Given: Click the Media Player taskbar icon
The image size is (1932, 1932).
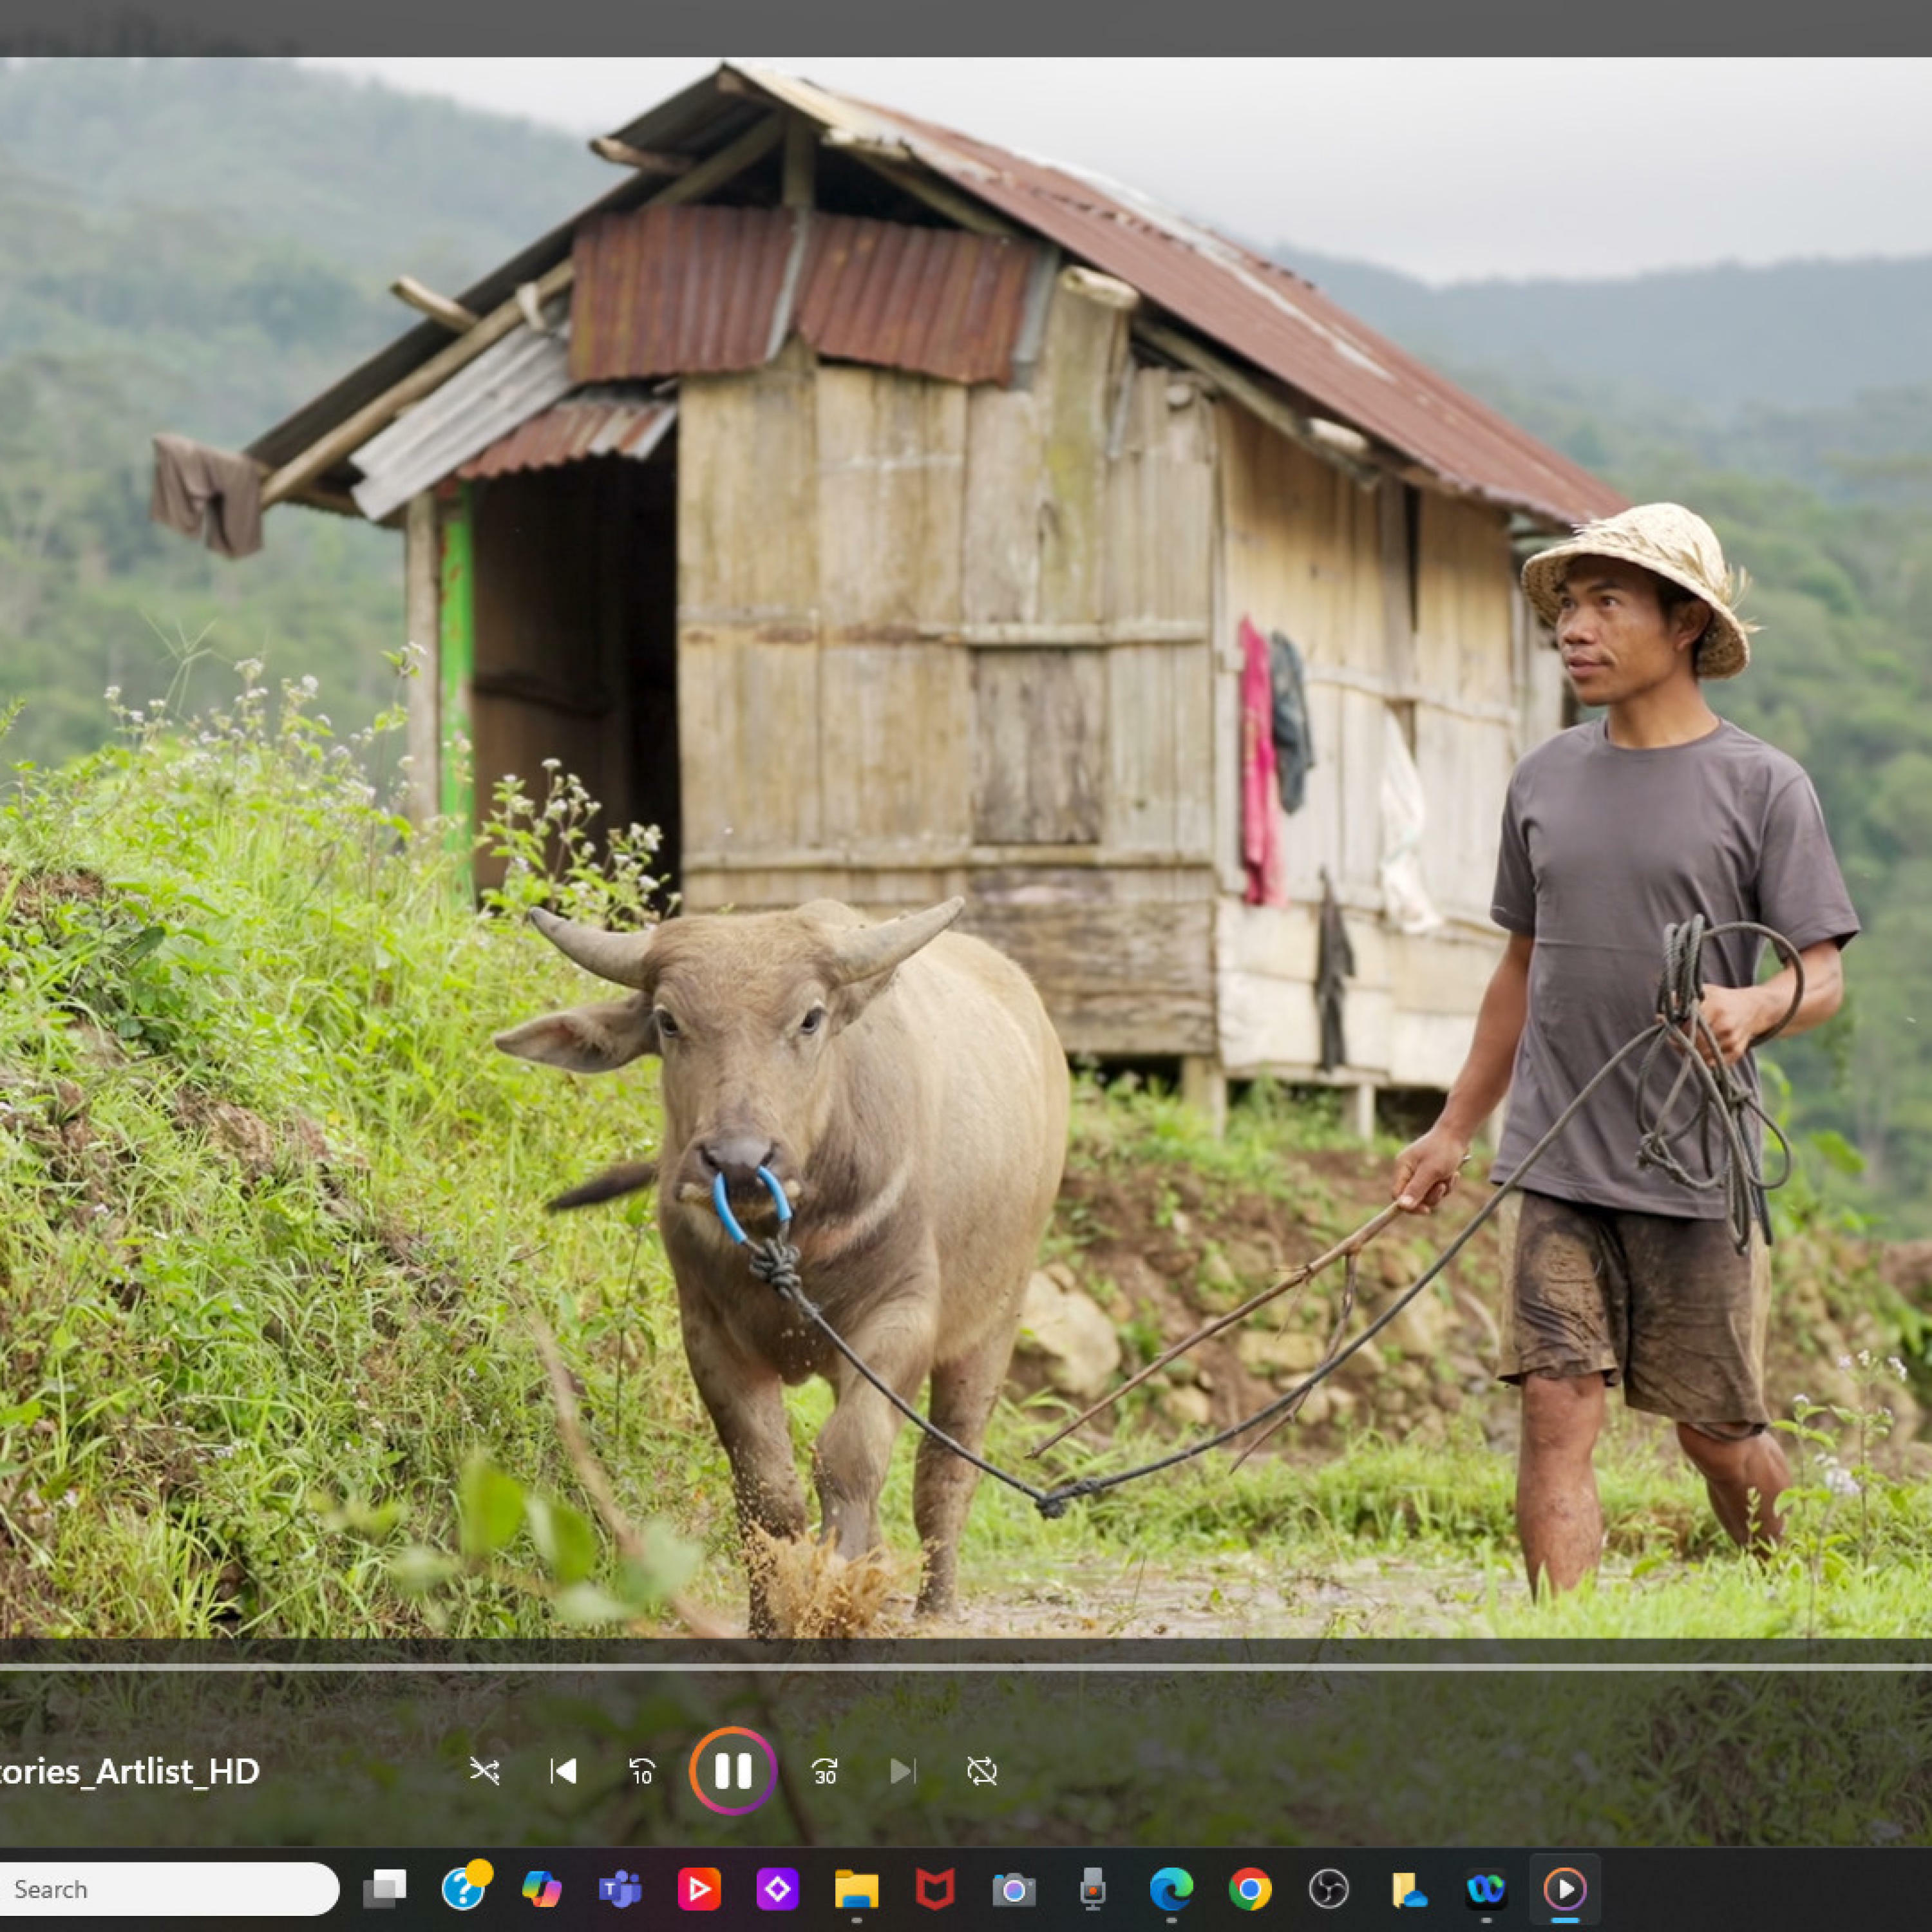Looking at the screenshot, I should coord(1565,1889).
